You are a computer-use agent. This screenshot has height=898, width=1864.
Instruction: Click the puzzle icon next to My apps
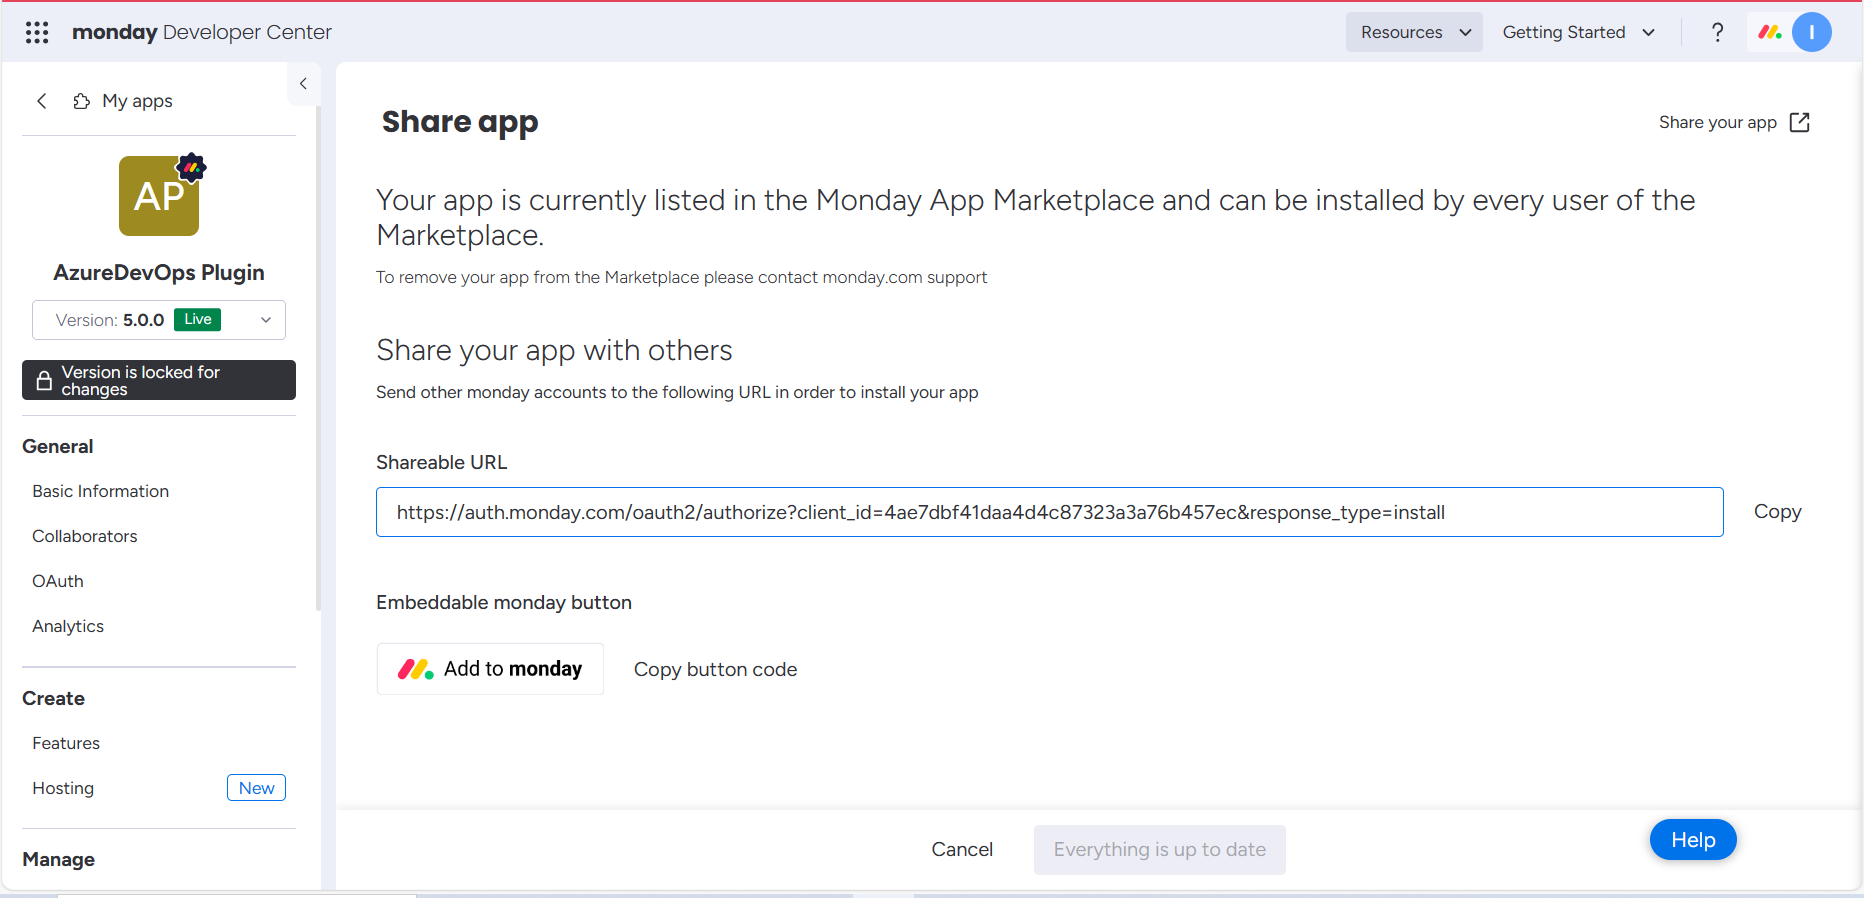pos(81,101)
